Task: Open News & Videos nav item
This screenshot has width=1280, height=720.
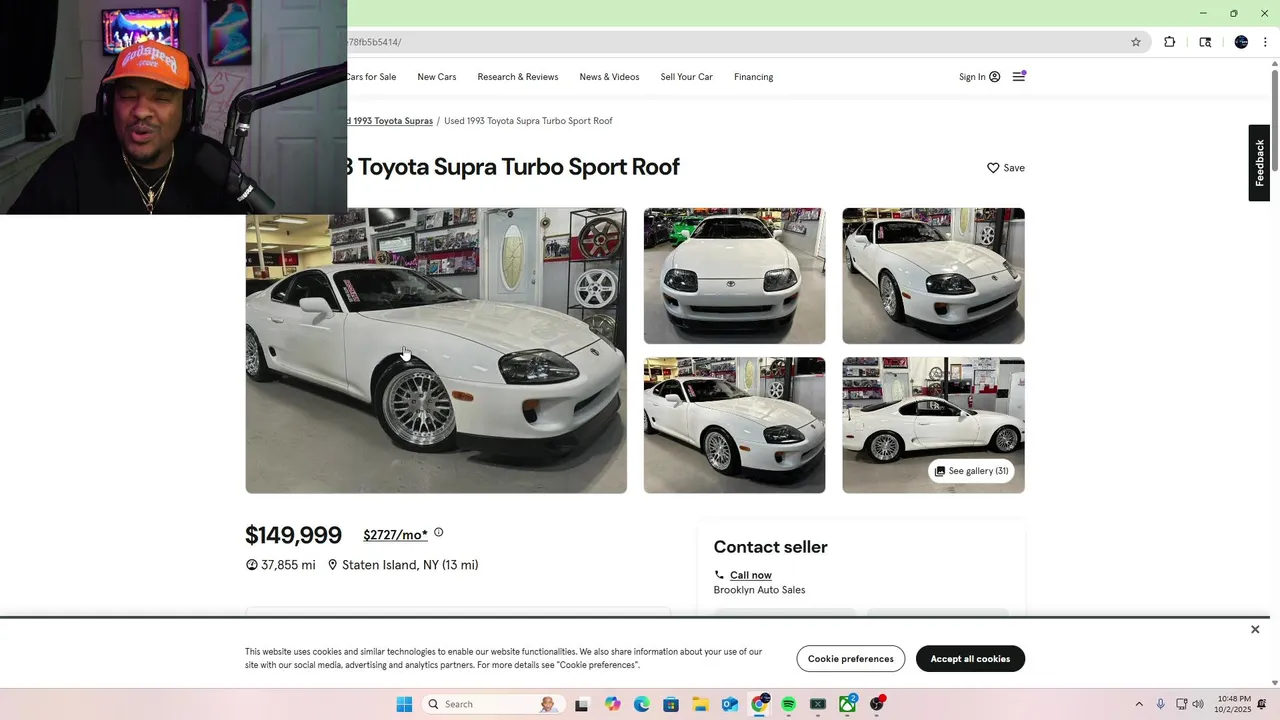Action: 609,77
